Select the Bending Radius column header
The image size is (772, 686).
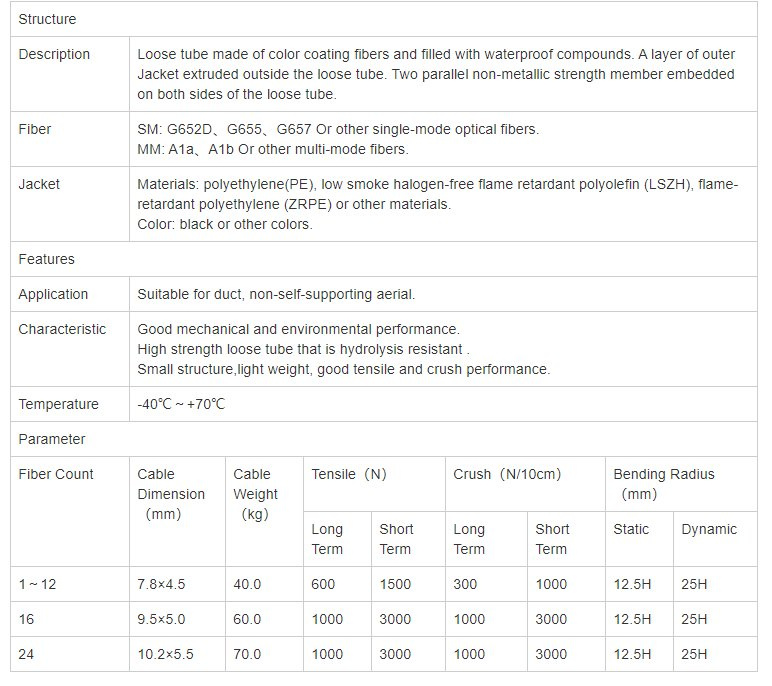pyautogui.click(x=664, y=484)
